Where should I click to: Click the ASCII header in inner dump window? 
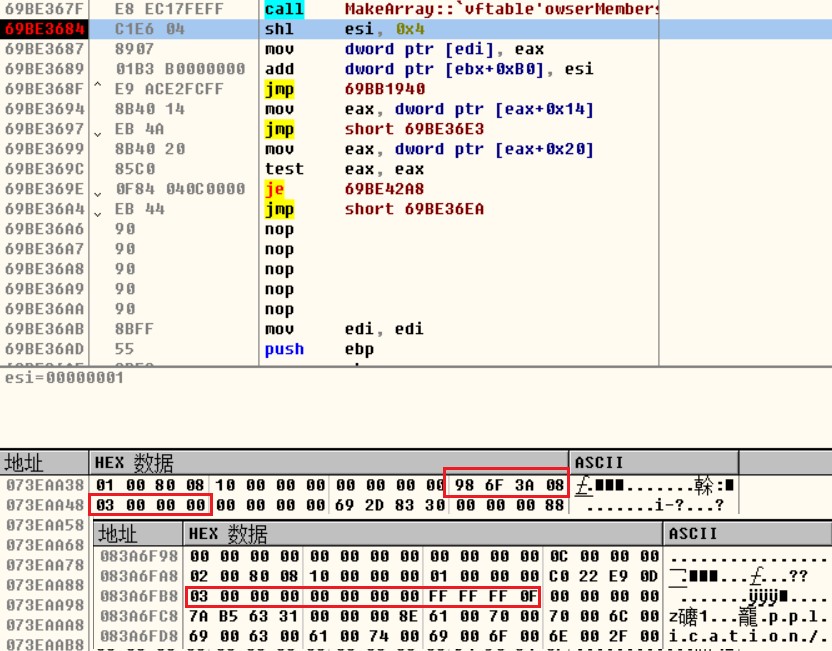click(693, 533)
